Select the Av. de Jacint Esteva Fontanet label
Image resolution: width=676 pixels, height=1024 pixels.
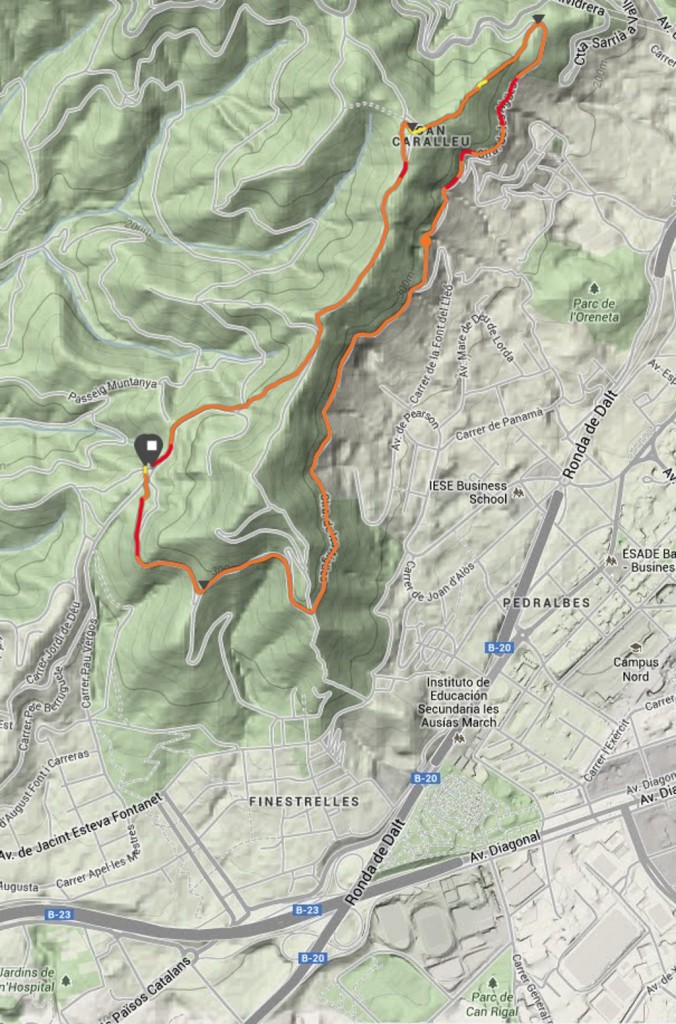click(80, 827)
